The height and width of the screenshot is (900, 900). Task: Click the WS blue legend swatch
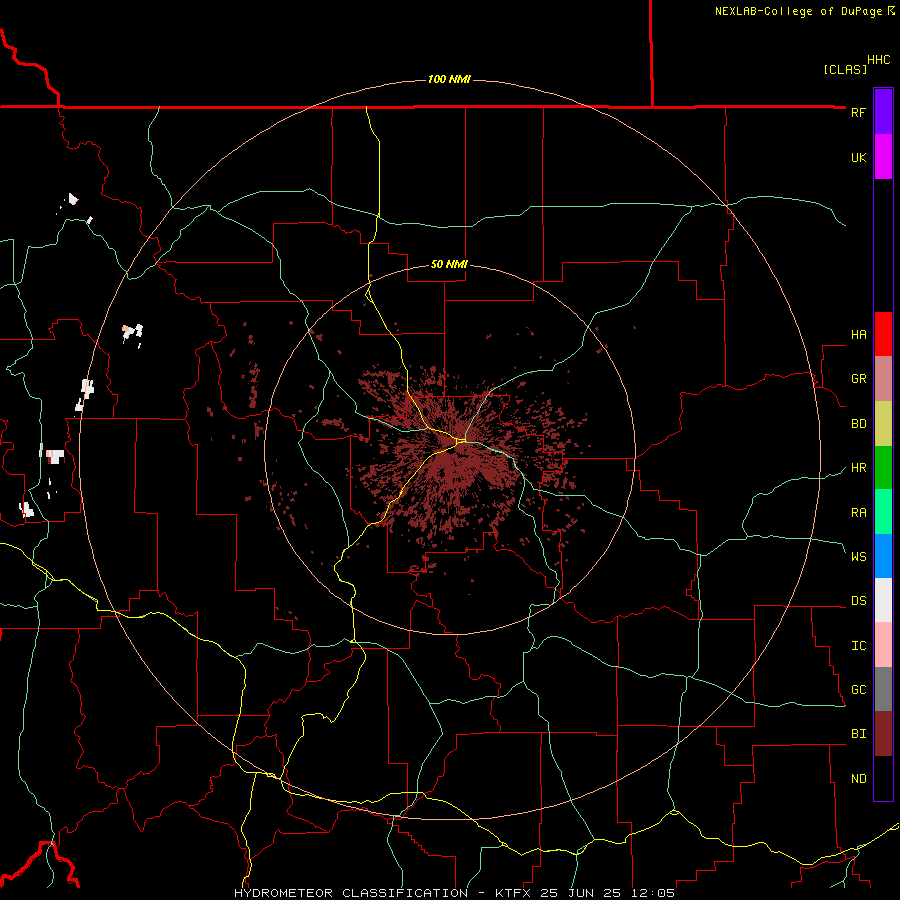[x=883, y=556]
